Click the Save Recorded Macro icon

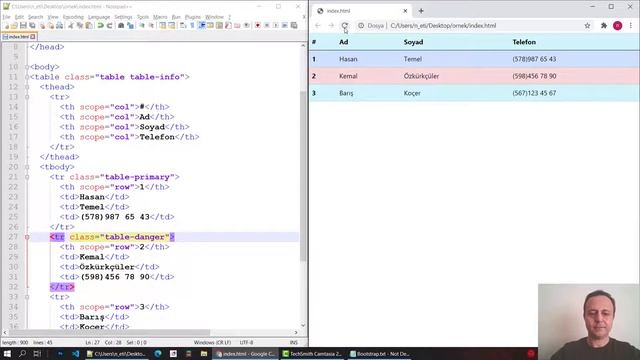click(x=294, y=26)
